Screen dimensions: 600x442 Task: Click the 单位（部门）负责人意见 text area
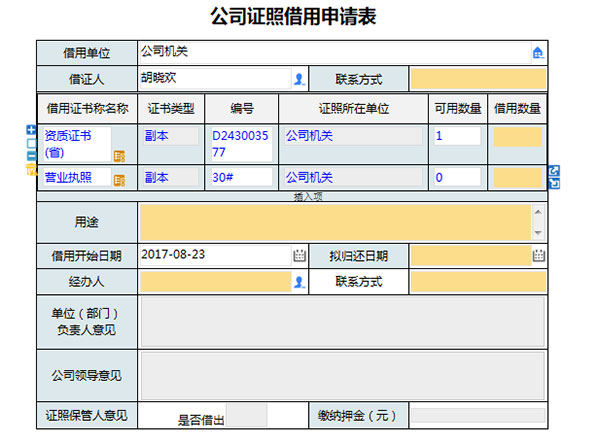tap(342, 322)
